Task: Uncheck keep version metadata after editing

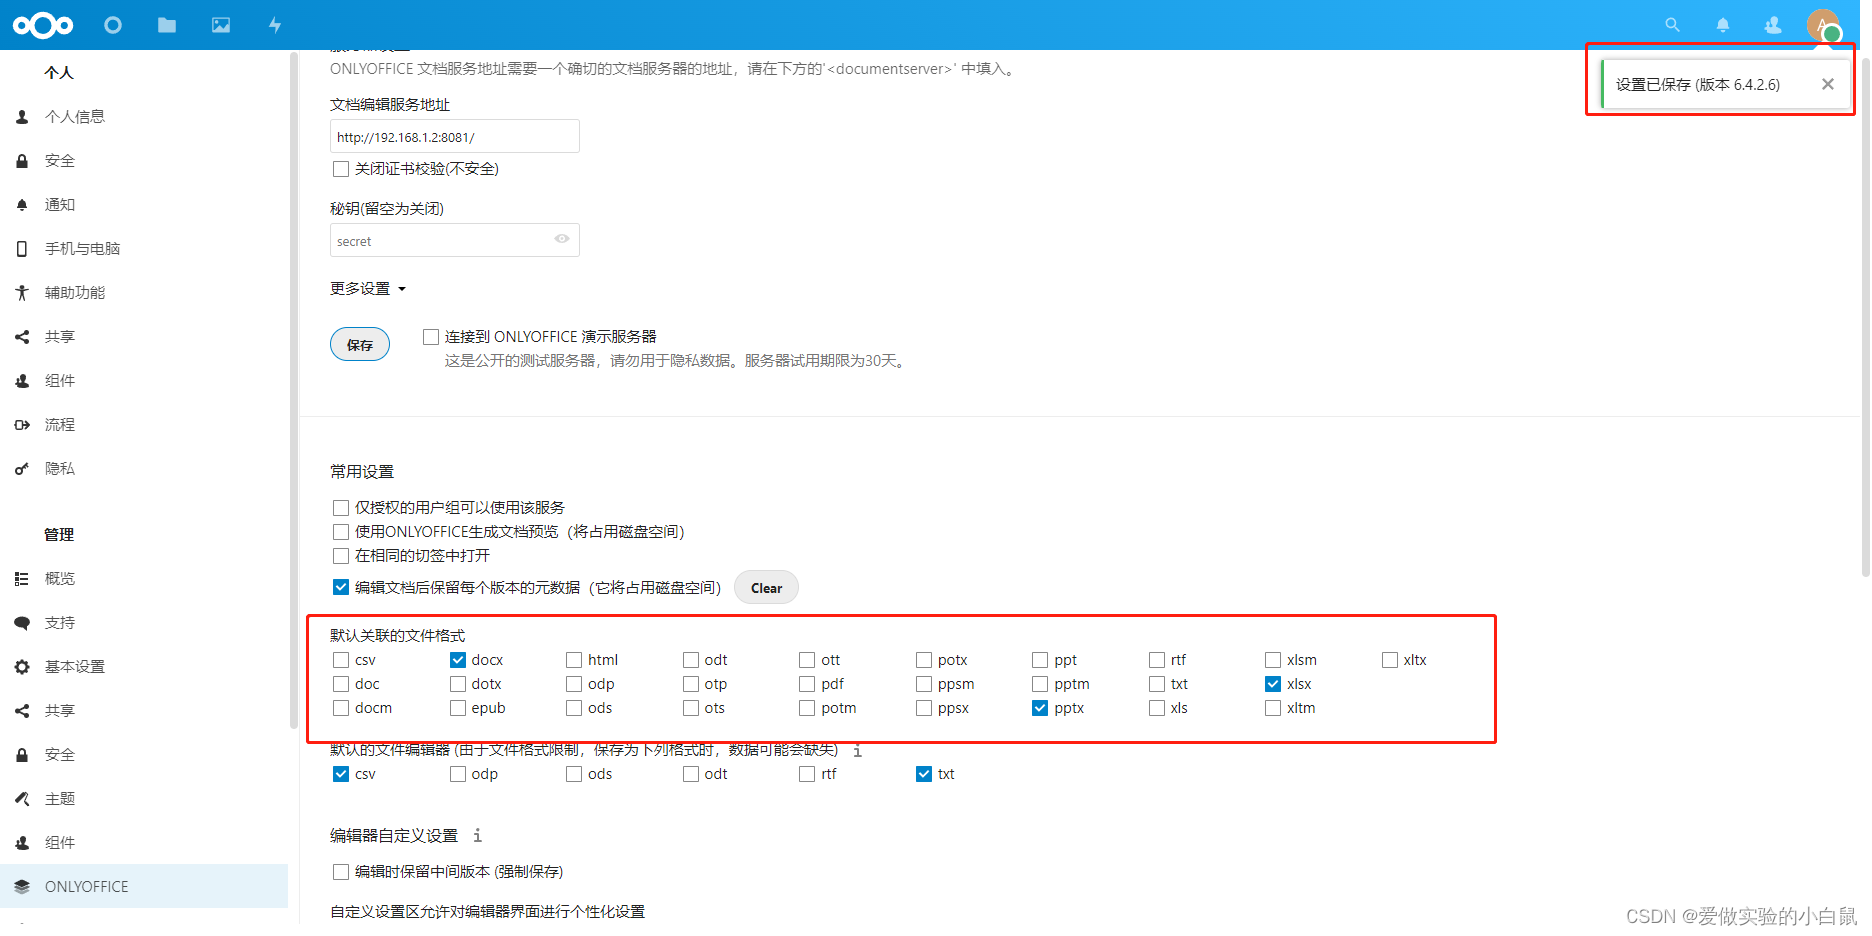Action: pyautogui.click(x=341, y=587)
